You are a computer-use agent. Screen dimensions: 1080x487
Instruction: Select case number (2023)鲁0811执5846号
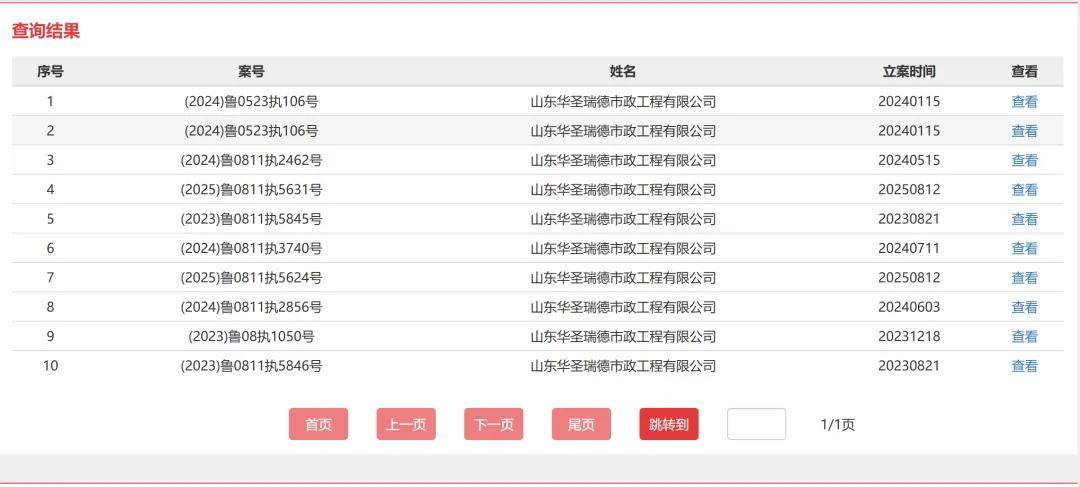point(251,366)
